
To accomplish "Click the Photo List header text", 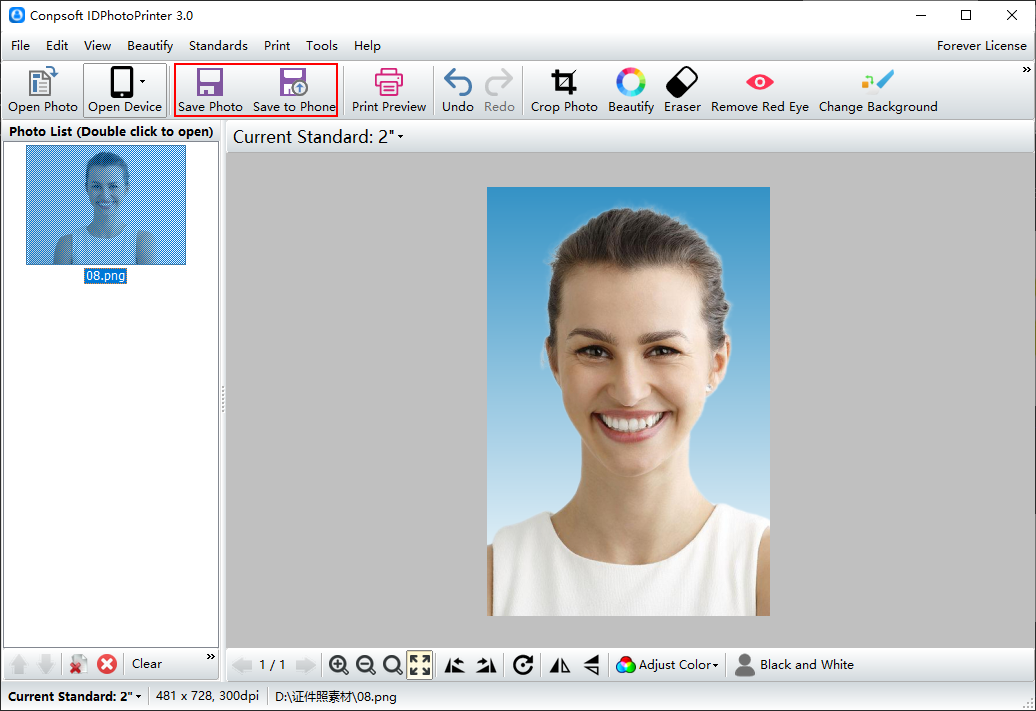I will tap(111, 131).
